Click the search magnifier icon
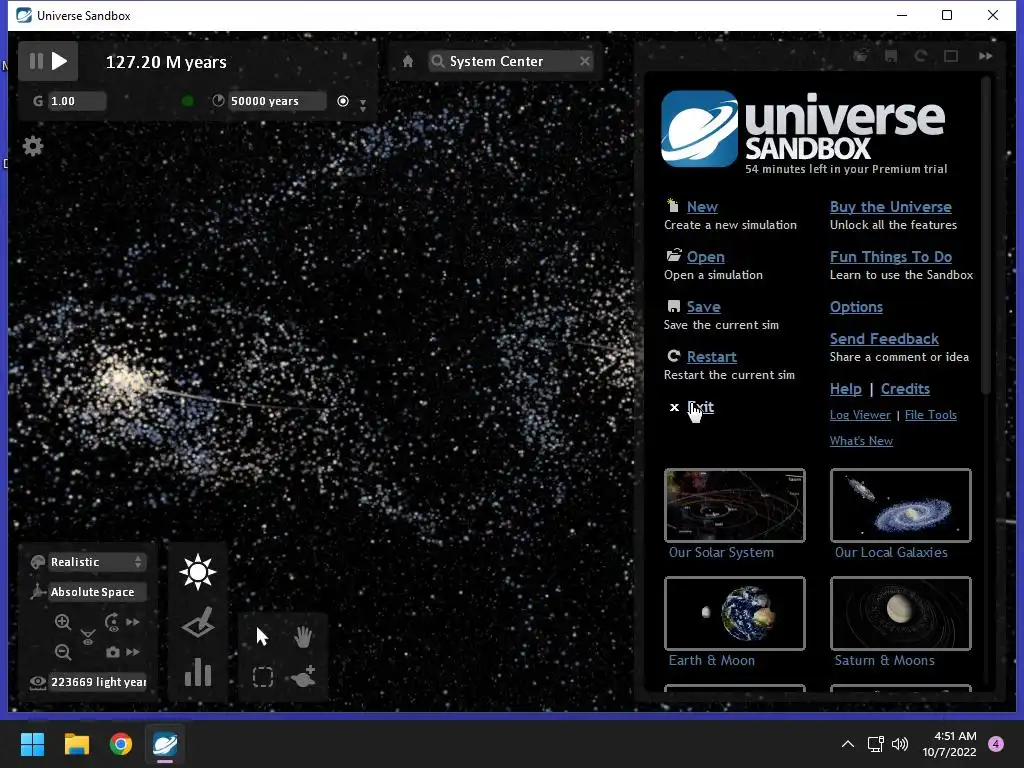The width and height of the screenshot is (1024, 768). (438, 61)
